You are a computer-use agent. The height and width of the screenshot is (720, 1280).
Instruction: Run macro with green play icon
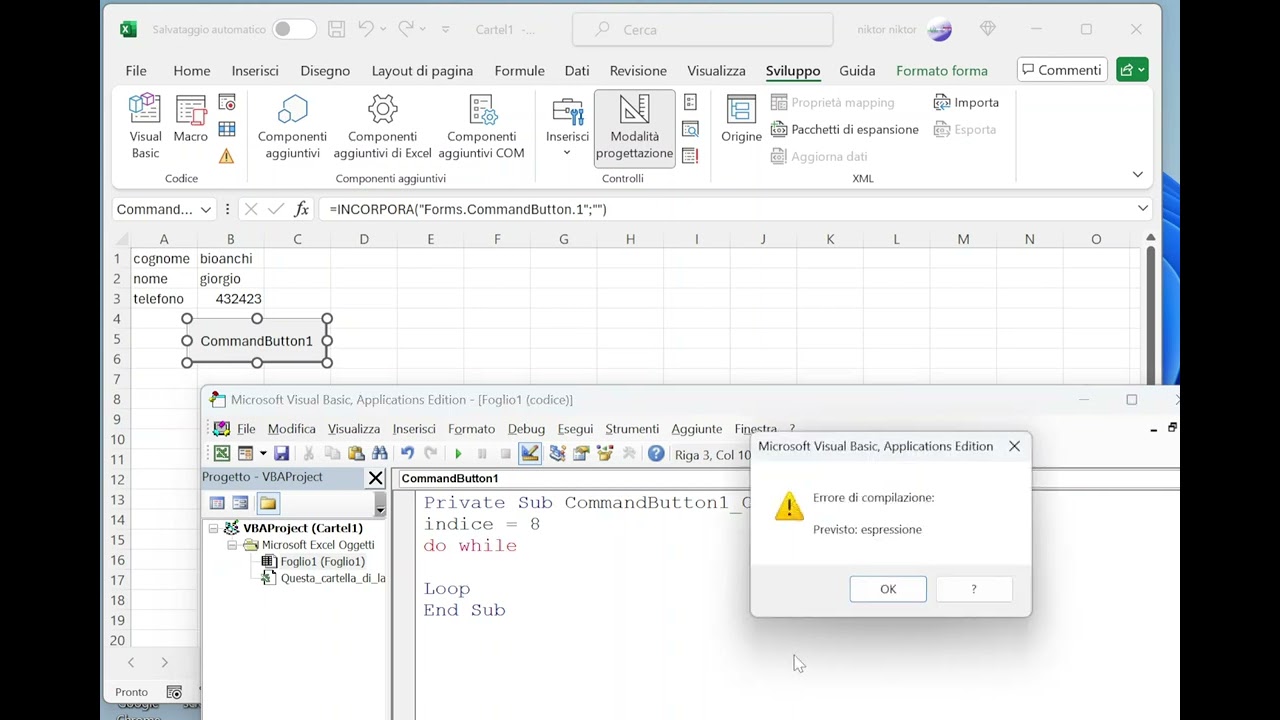458,454
